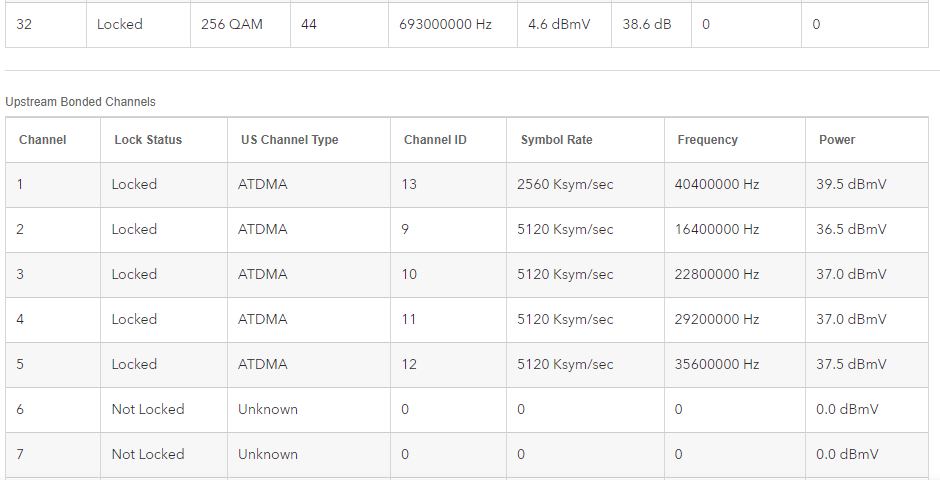
Task: Select the 16400000 Hz frequency cell
Action: click(x=717, y=230)
